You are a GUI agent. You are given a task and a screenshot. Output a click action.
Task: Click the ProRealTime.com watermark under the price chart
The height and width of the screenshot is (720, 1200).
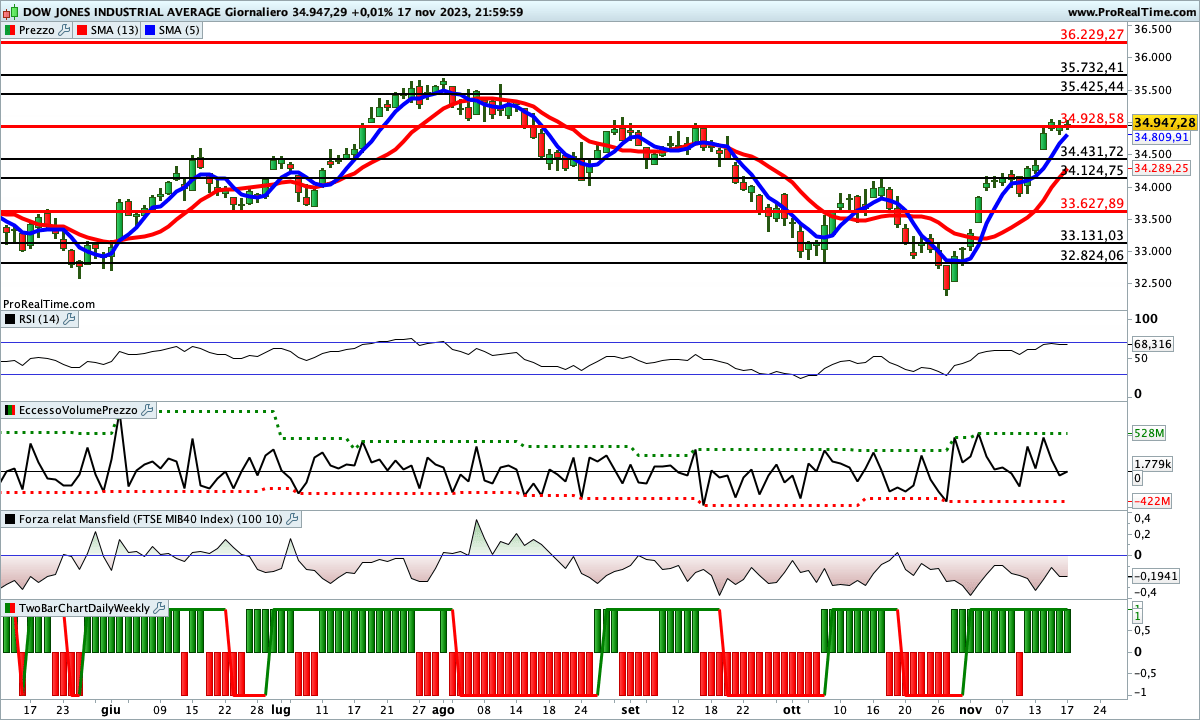pyautogui.click(x=49, y=303)
